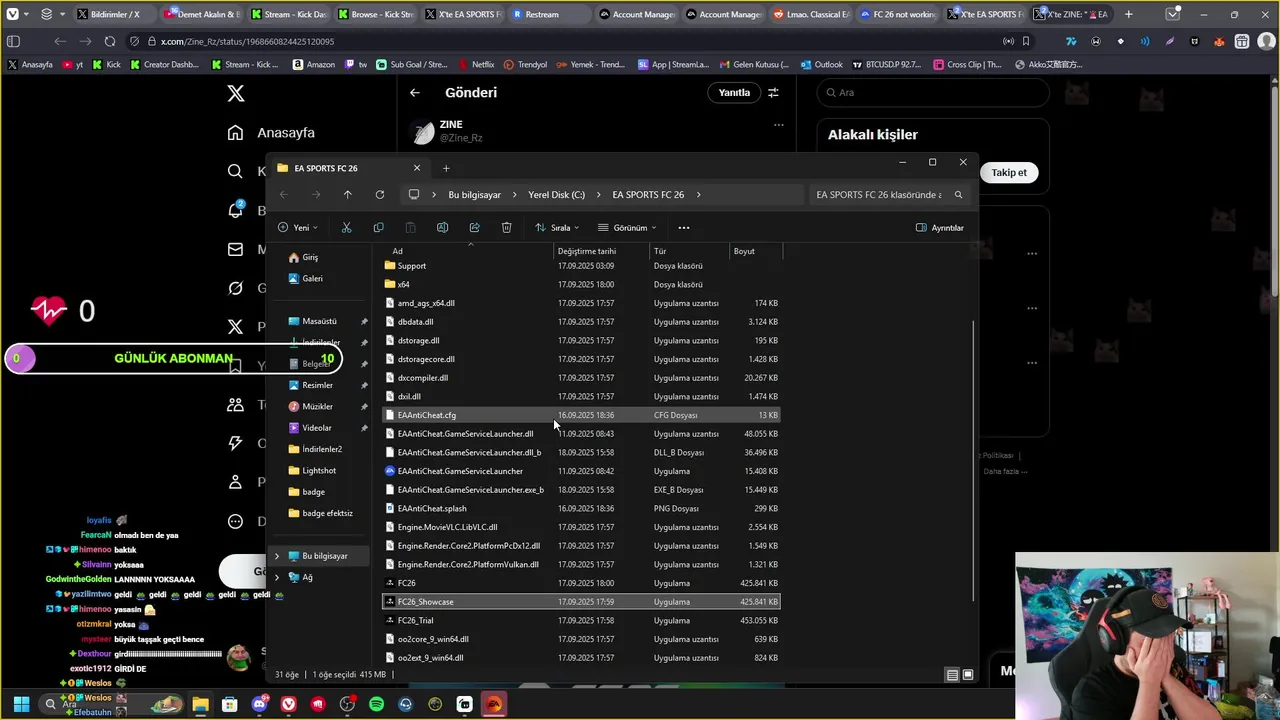Open the Sırala sort dropdown
Image resolution: width=1280 pixels, height=720 pixels.
point(556,227)
